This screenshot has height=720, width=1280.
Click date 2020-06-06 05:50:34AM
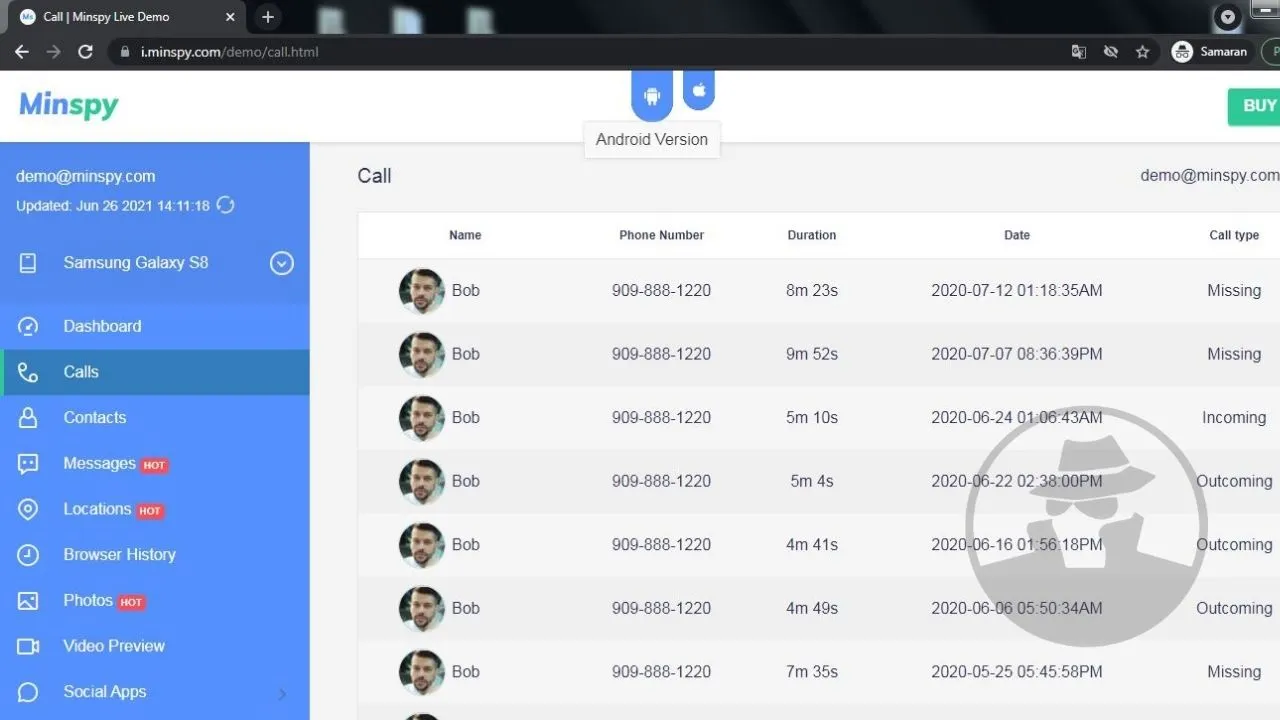click(x=1017, y=608)
